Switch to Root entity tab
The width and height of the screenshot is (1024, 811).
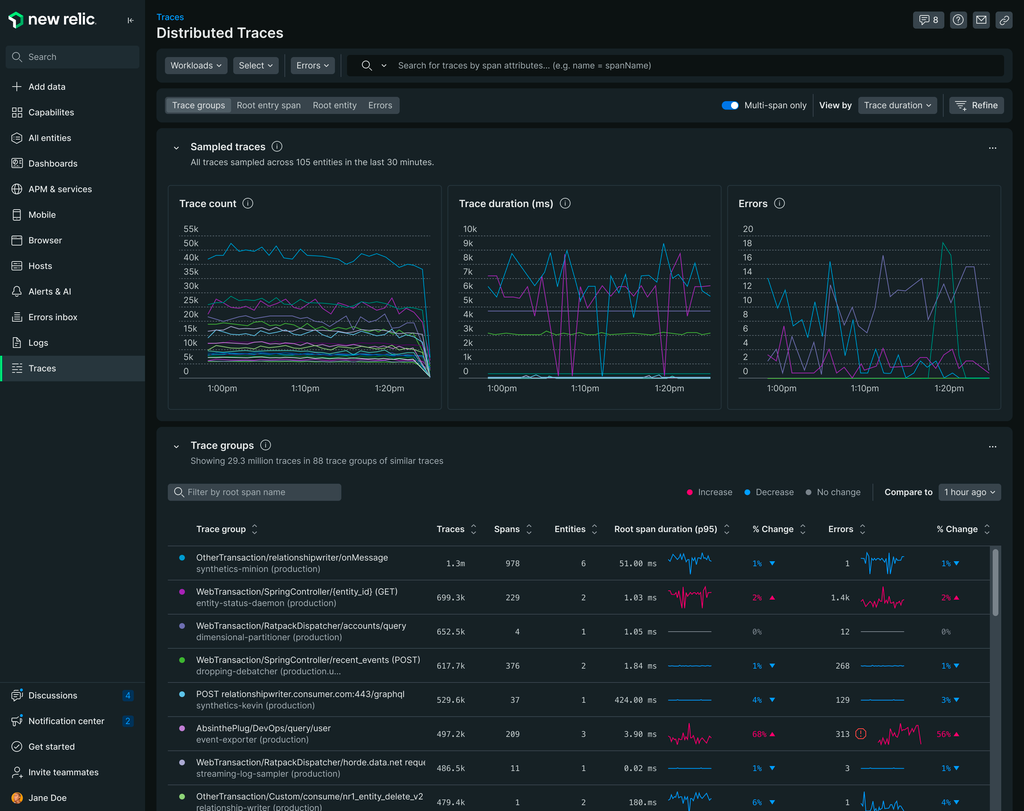coord(334,105)
